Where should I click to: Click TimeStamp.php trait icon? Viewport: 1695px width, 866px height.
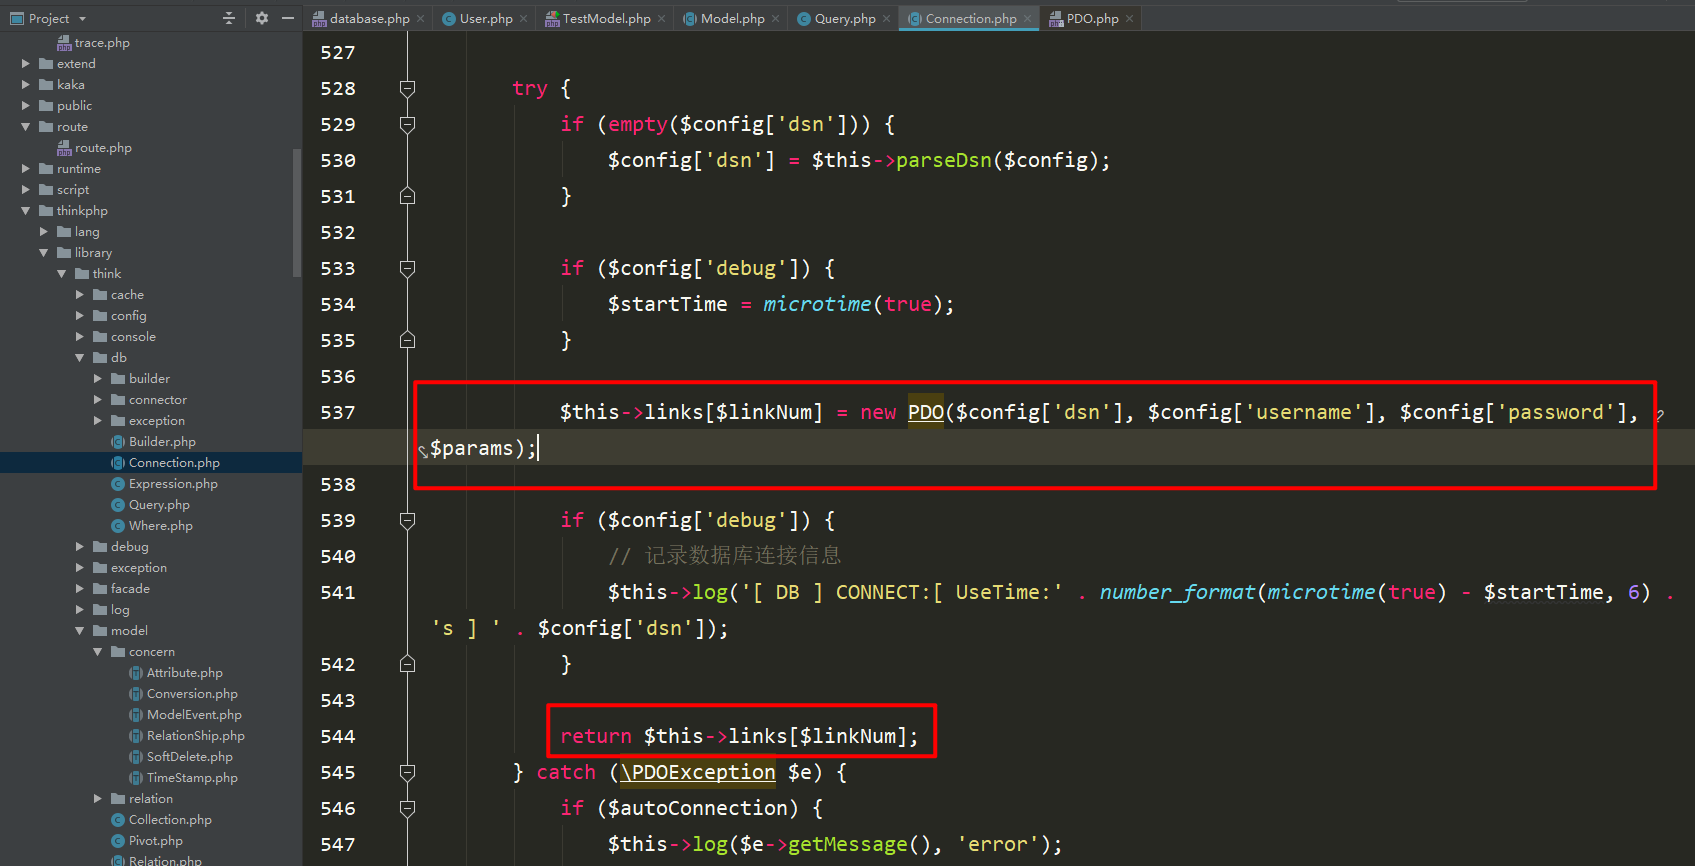click(136, 778)
